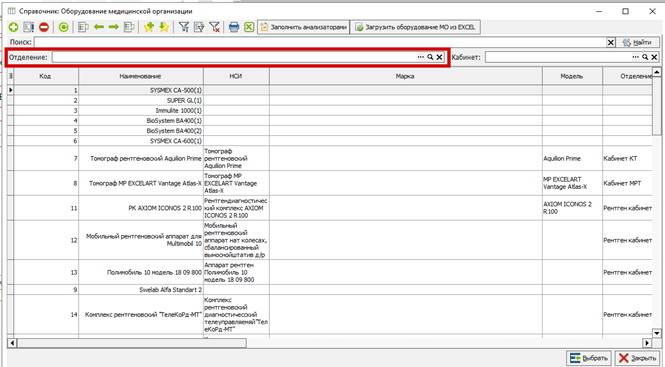The width and height of the screenshot is (665, 367).
Task: Search departments with Отделение magnifier icon
Action: 430,57
